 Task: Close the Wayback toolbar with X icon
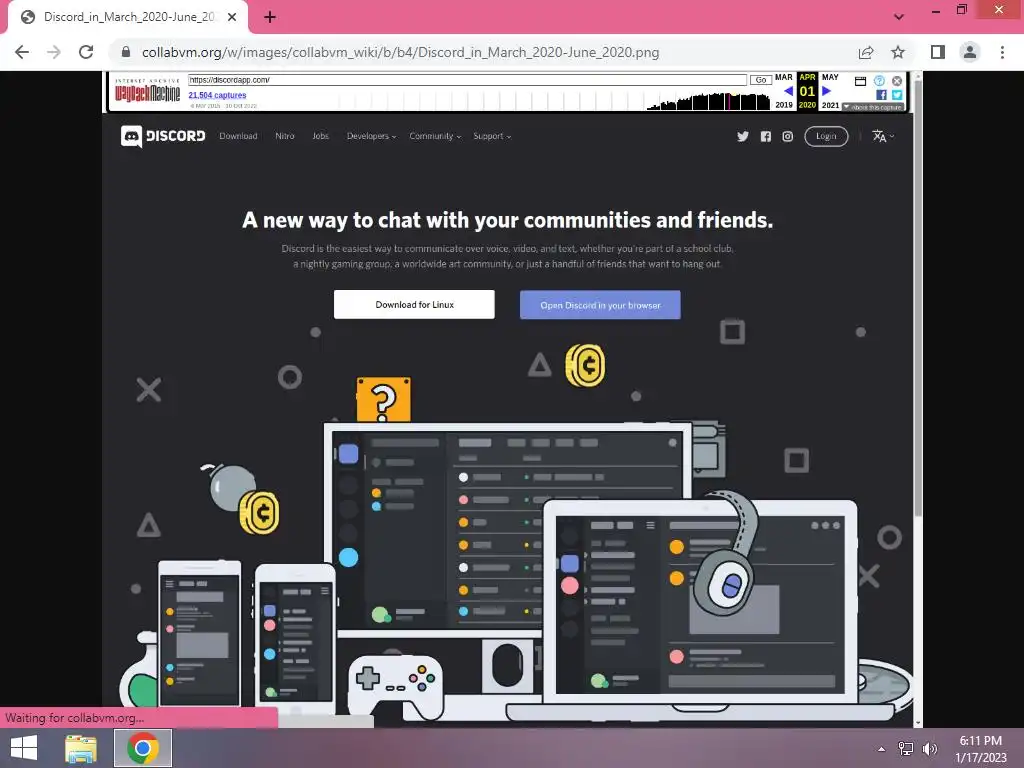897,81
